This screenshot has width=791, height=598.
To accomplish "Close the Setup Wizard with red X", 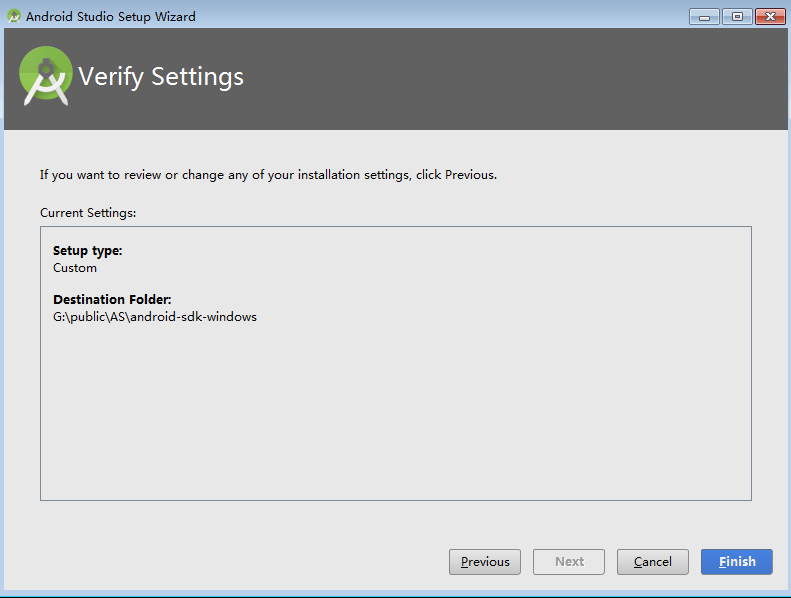I will coord(769,16).
